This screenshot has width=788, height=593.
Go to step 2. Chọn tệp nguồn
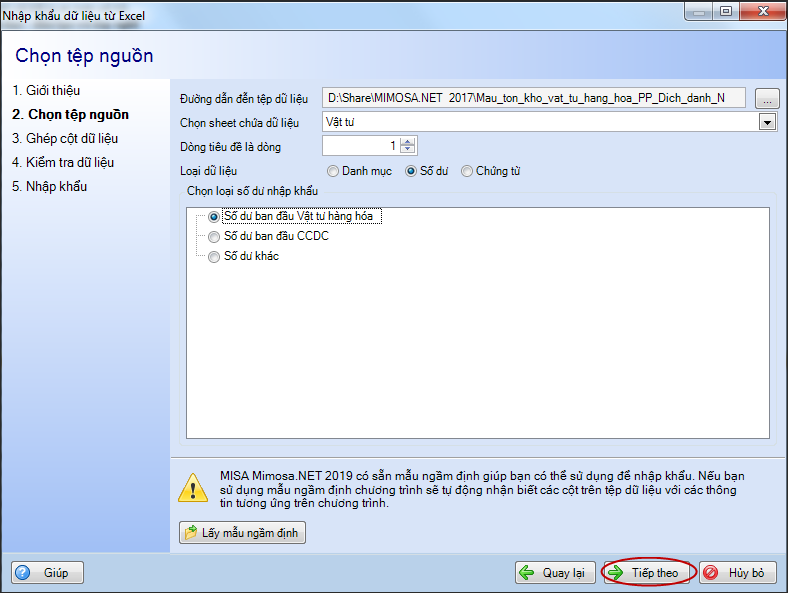[70, 115]
